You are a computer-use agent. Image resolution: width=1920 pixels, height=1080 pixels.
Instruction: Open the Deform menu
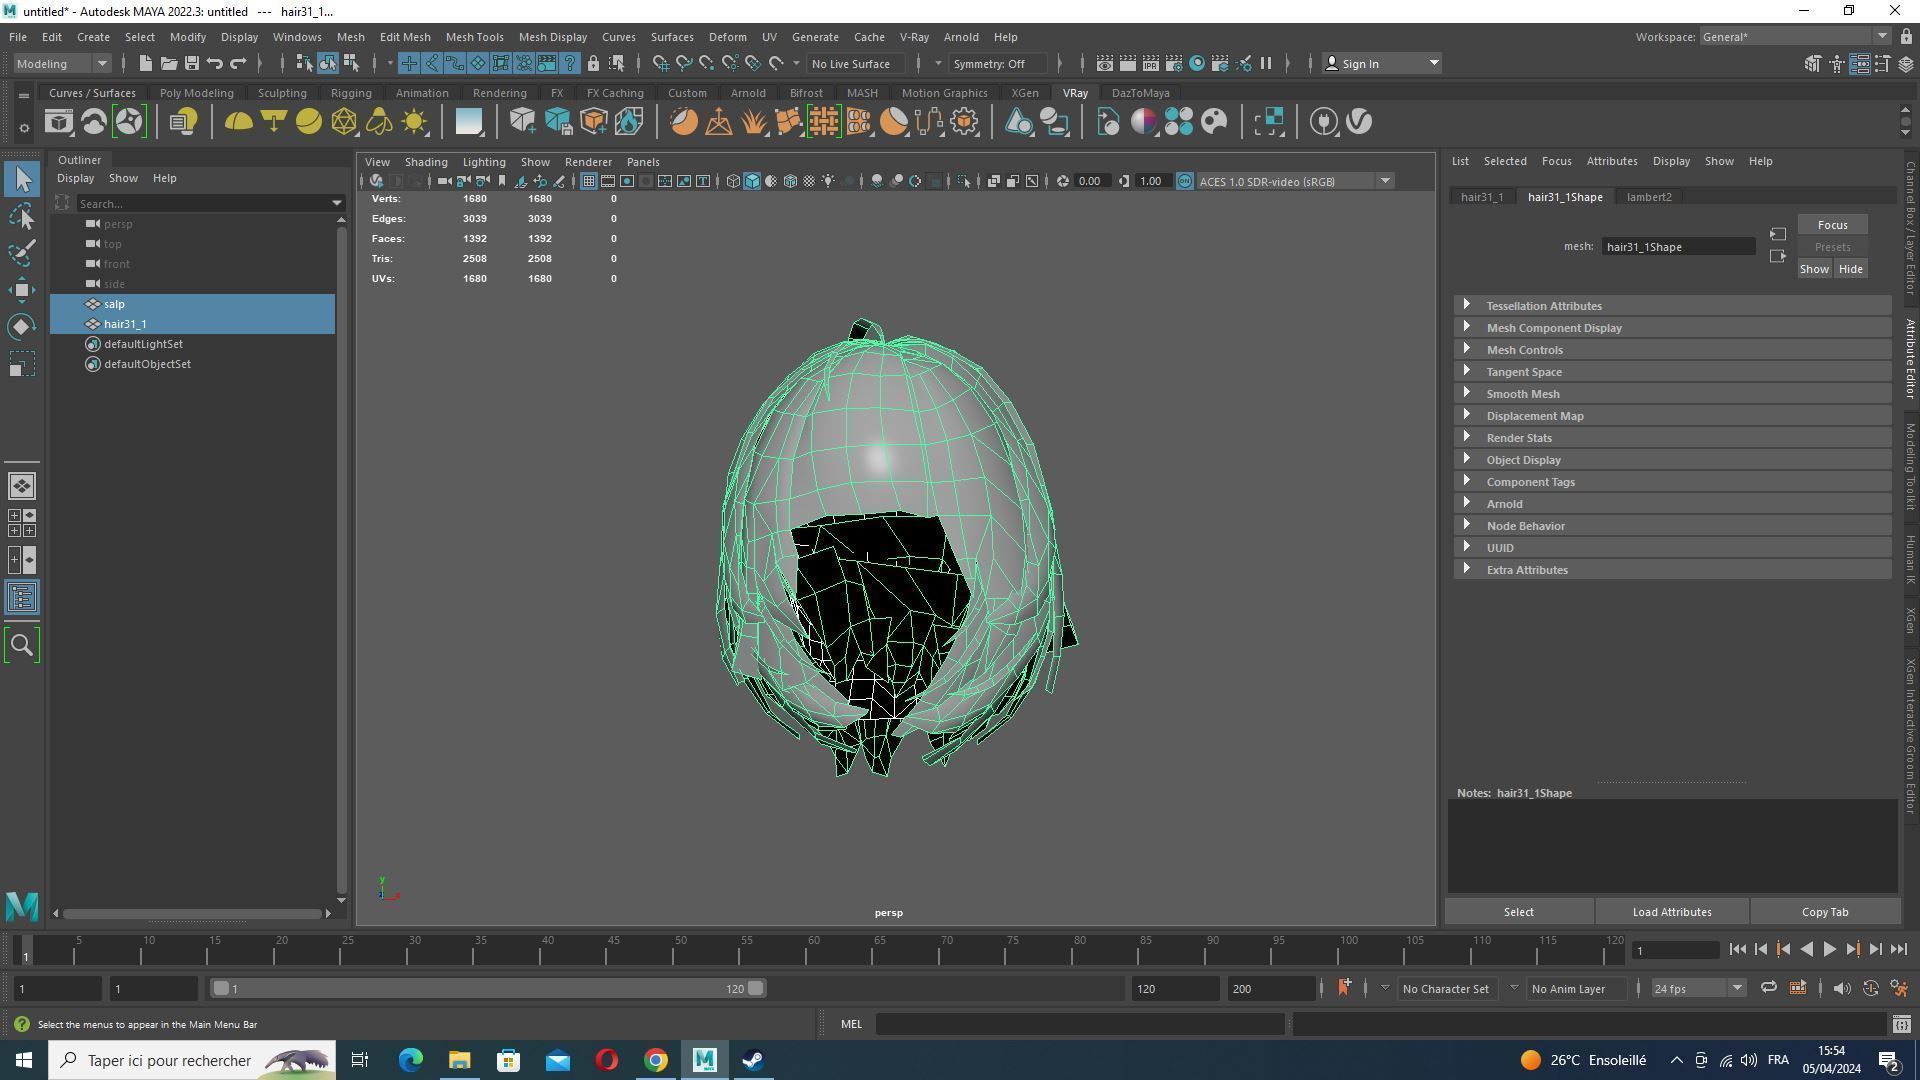[727, 37]
